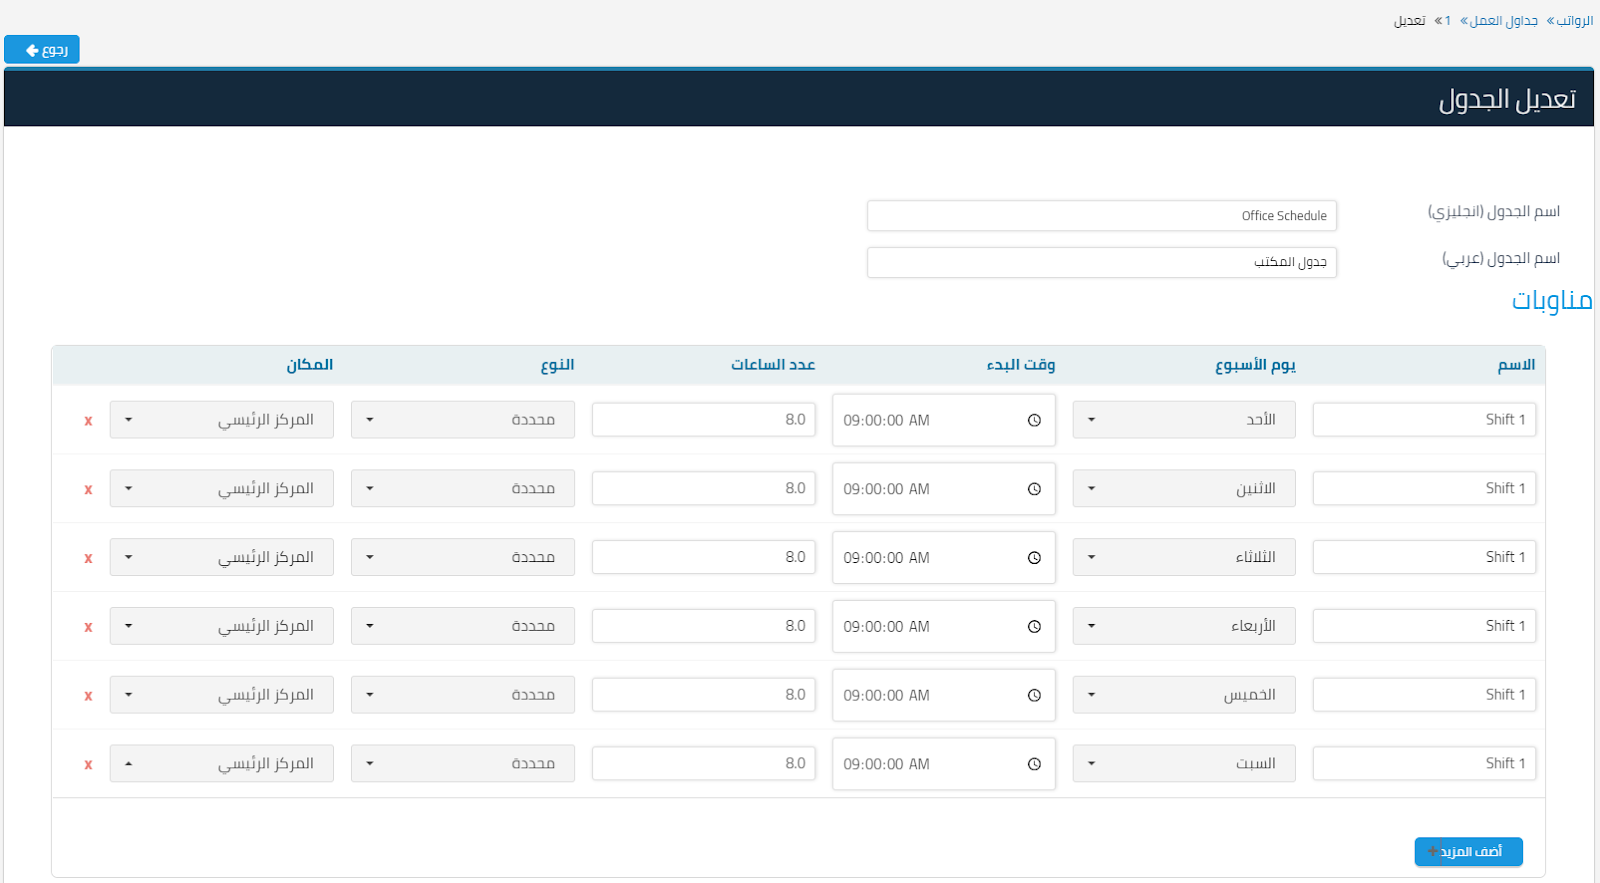Click the Arabic schedule name field جدول المكتب

1101,262
